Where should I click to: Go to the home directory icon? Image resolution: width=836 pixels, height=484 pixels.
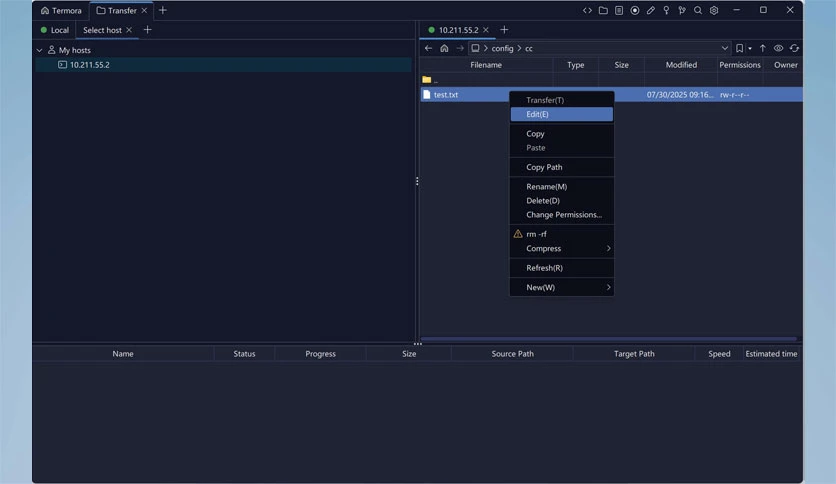tap(444, 48)
